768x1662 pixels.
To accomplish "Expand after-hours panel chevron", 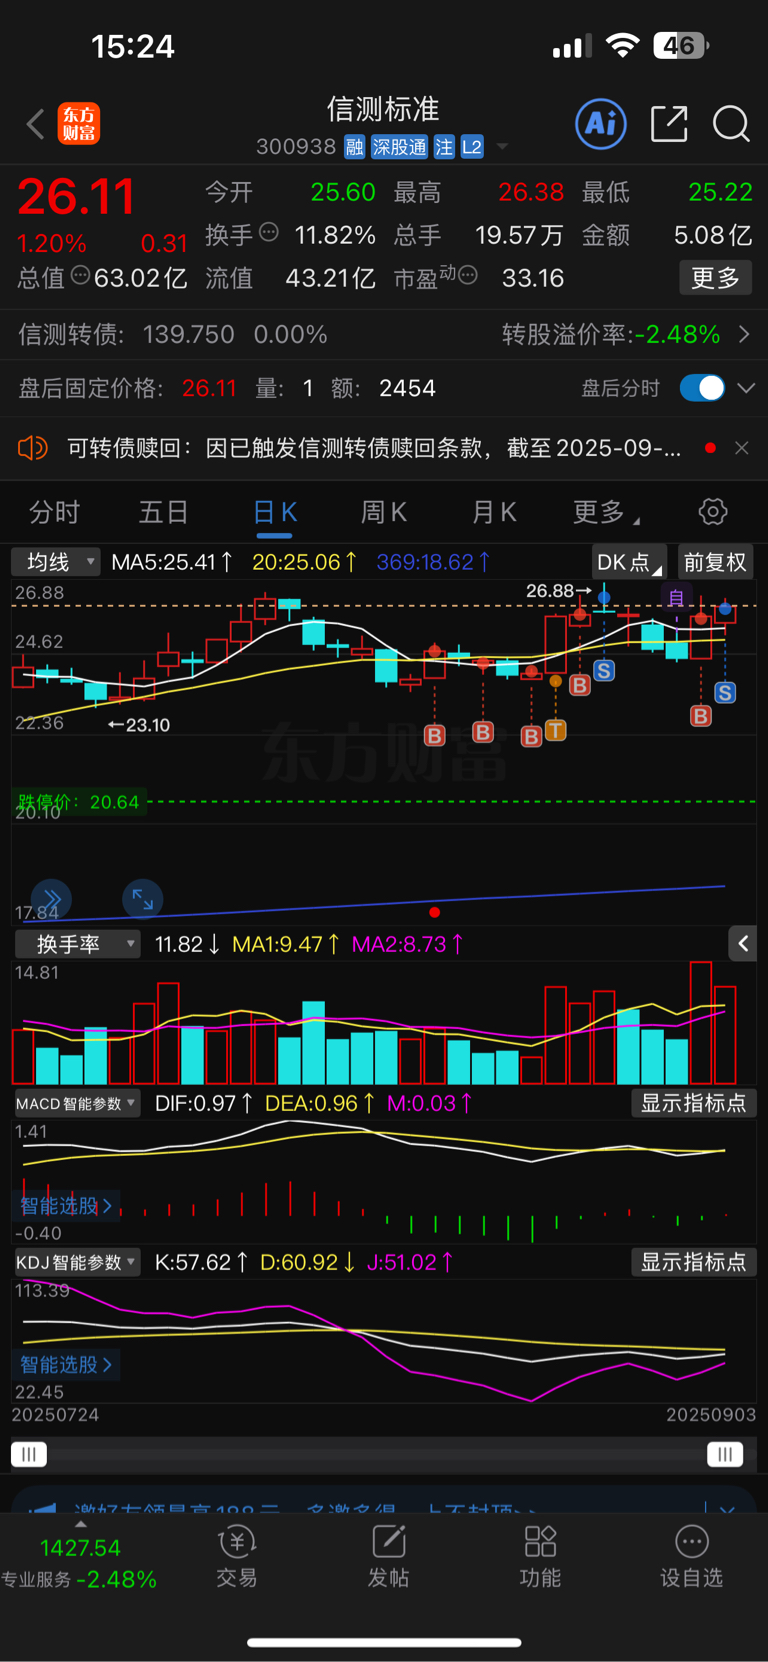I will click(746, 388).
